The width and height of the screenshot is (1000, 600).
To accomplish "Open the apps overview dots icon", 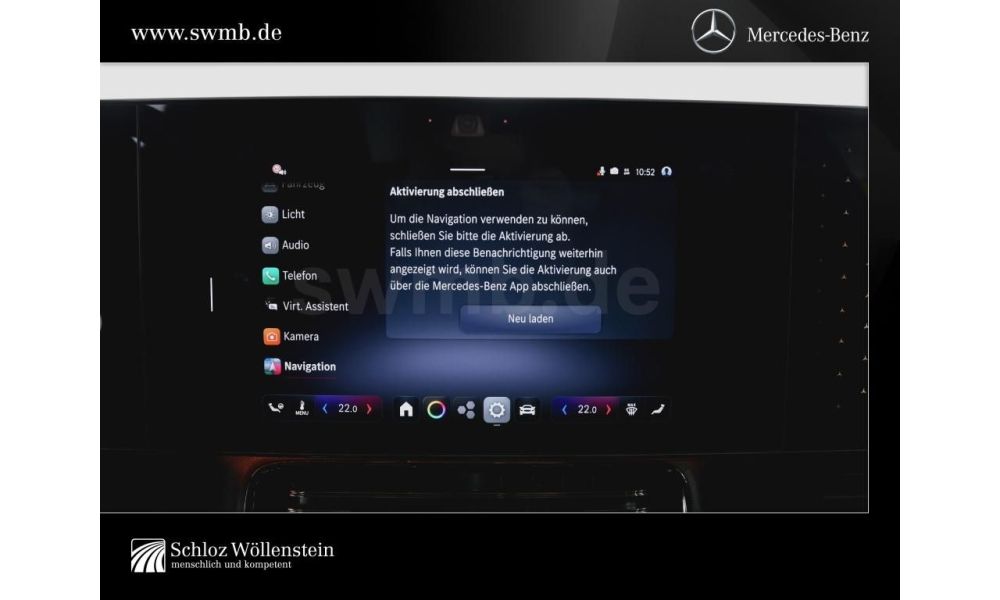I will pyautogui.click(x=466, y=409).
